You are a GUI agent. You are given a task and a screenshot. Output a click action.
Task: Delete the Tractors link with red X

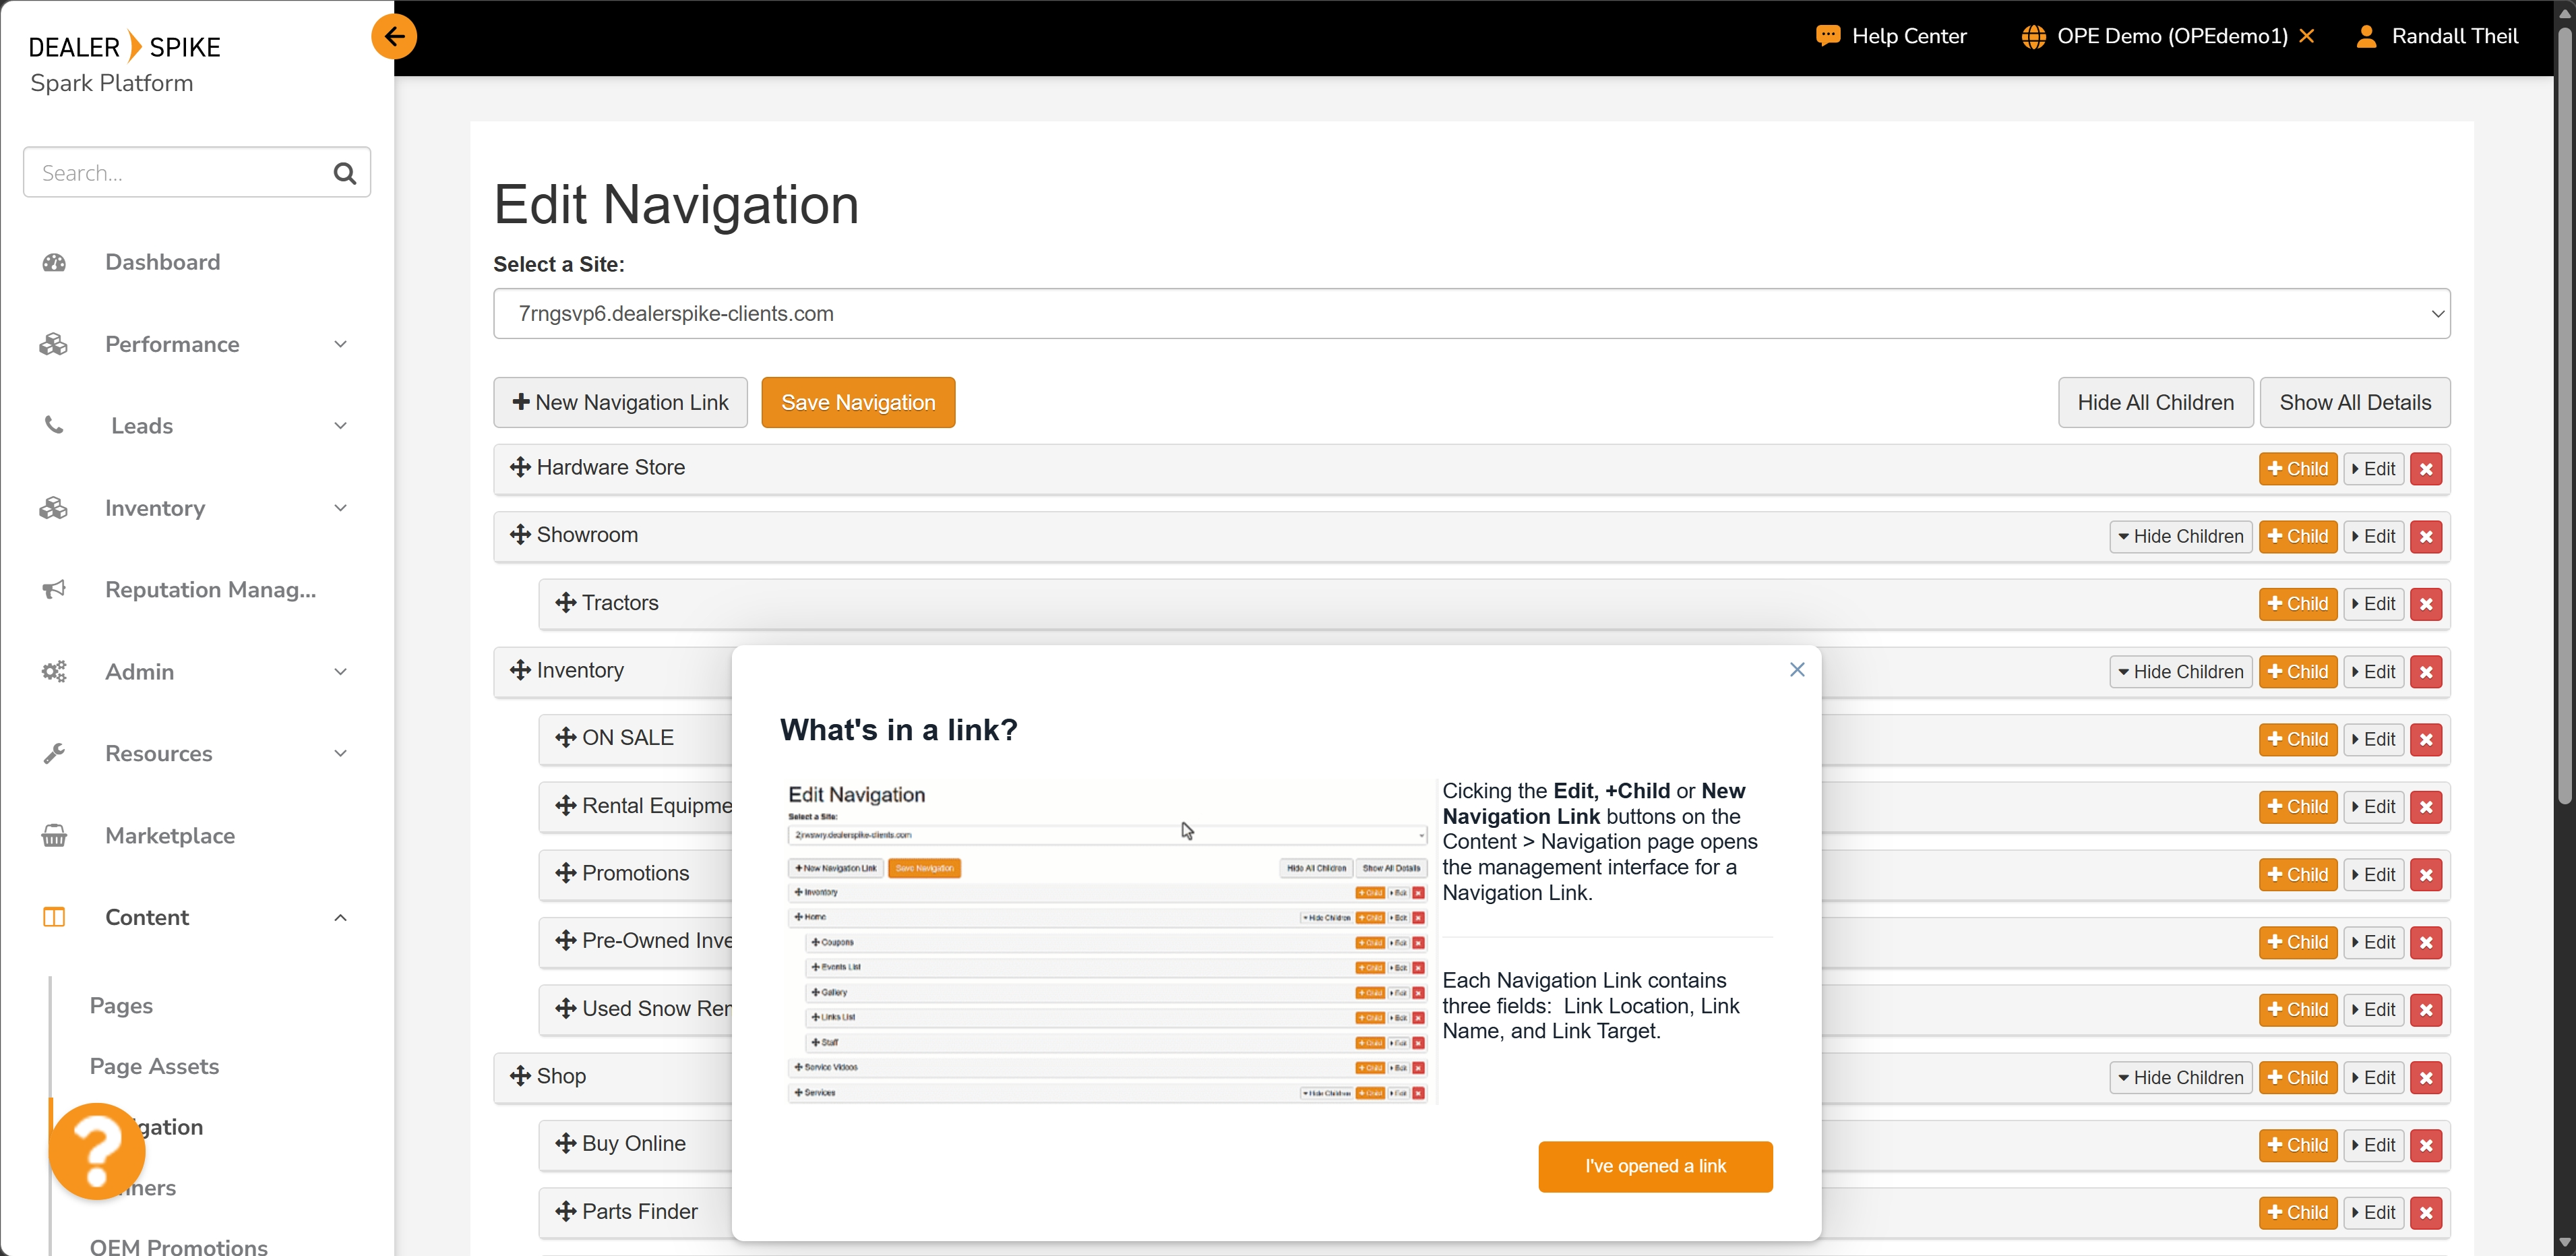pyautogui.click(x=2425, y=604)
